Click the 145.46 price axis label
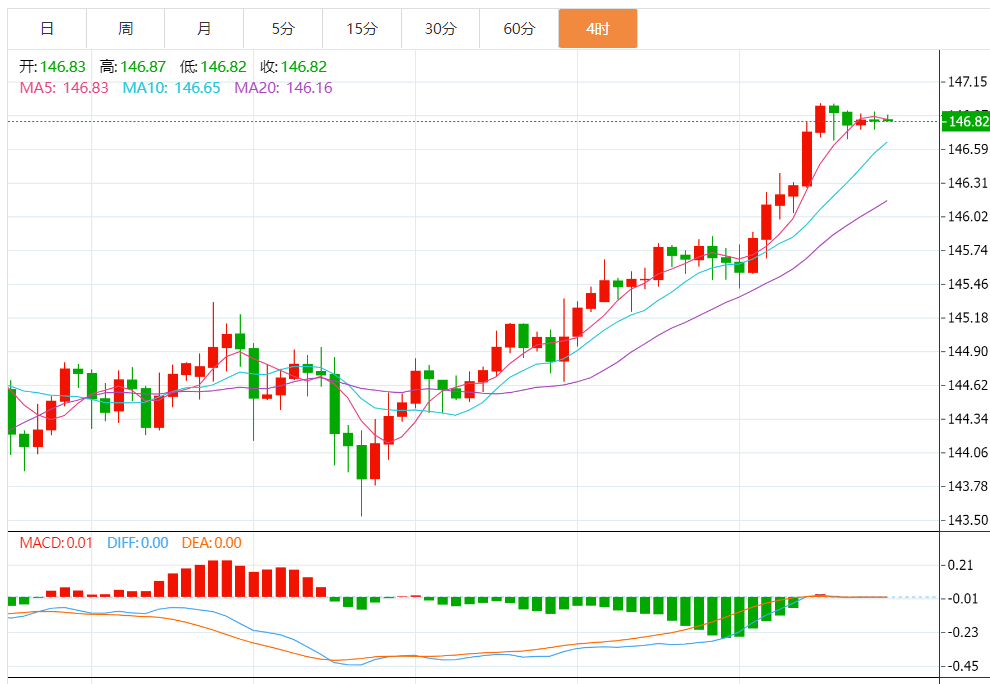This screenshot has width=990, height=684. coord(967,284)
